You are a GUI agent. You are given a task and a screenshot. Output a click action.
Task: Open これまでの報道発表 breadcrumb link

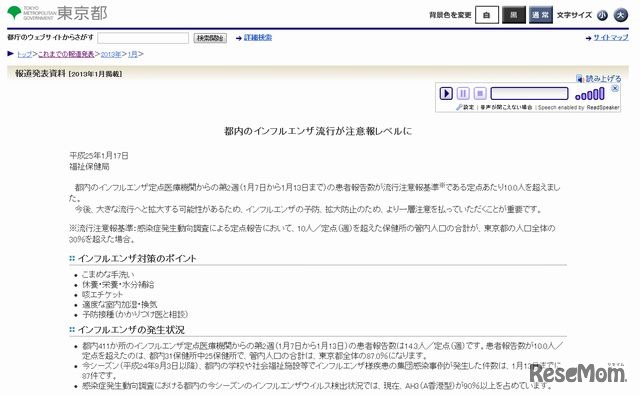[66, 54]
